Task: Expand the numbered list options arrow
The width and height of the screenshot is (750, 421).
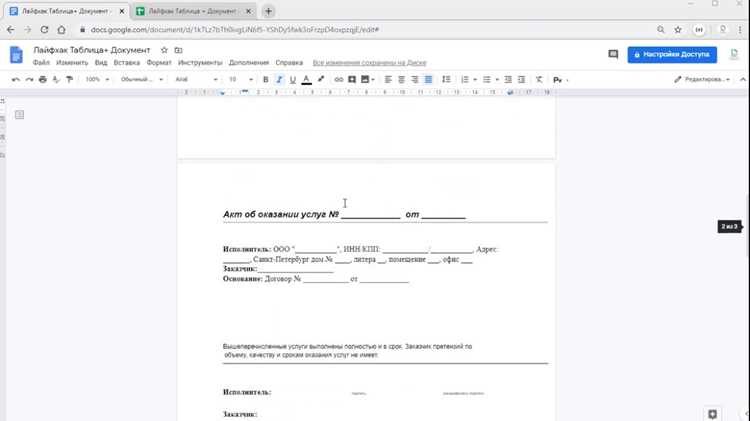Action: (475, 80)
